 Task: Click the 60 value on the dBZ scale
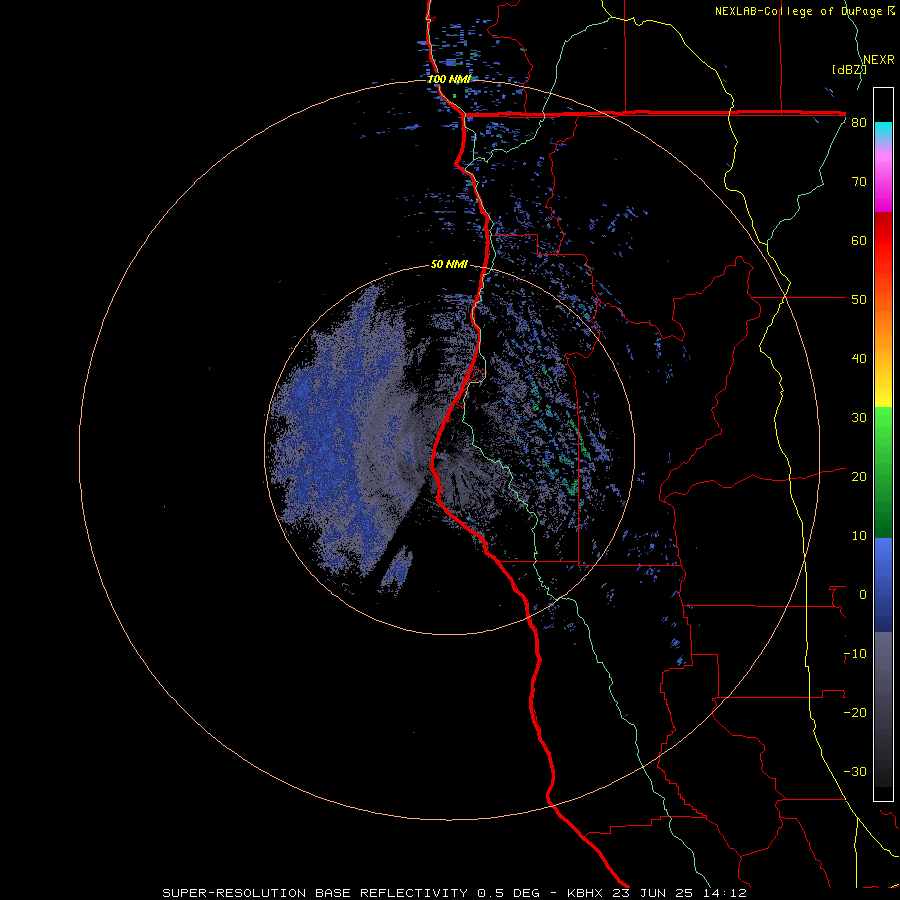click(859, 240)
